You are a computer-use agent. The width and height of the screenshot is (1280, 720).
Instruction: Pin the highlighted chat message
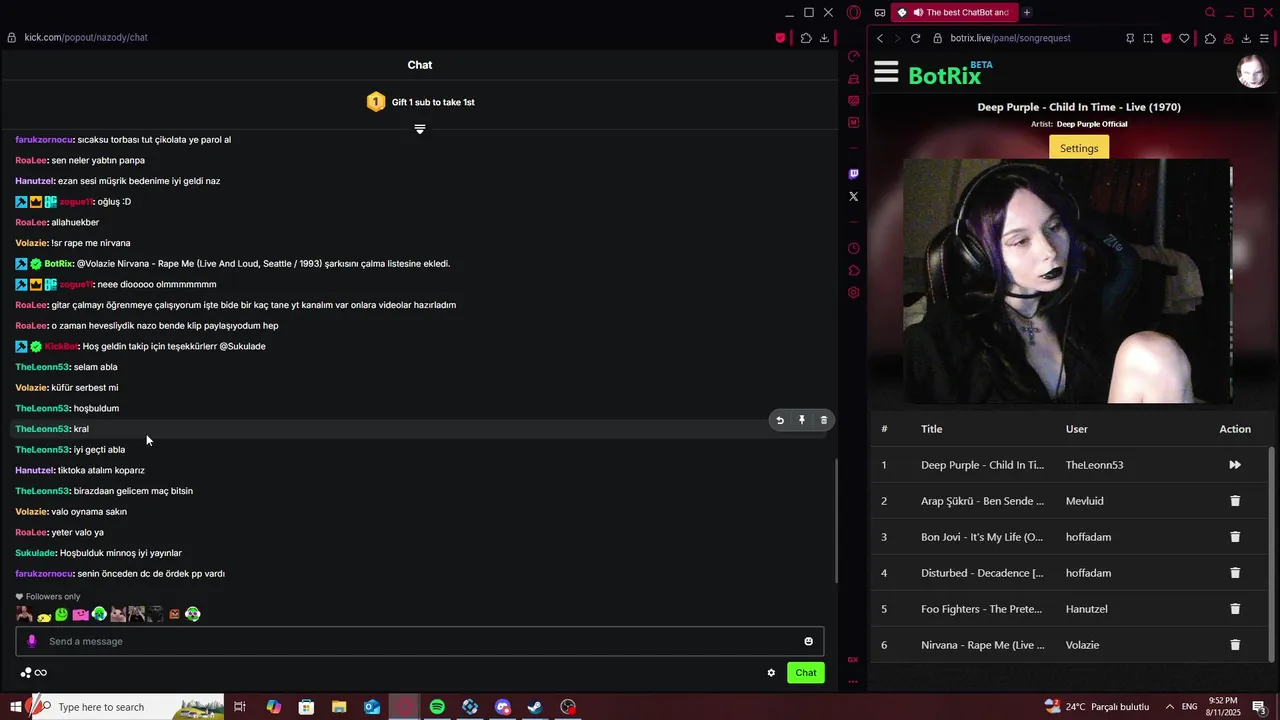(802, 420)
